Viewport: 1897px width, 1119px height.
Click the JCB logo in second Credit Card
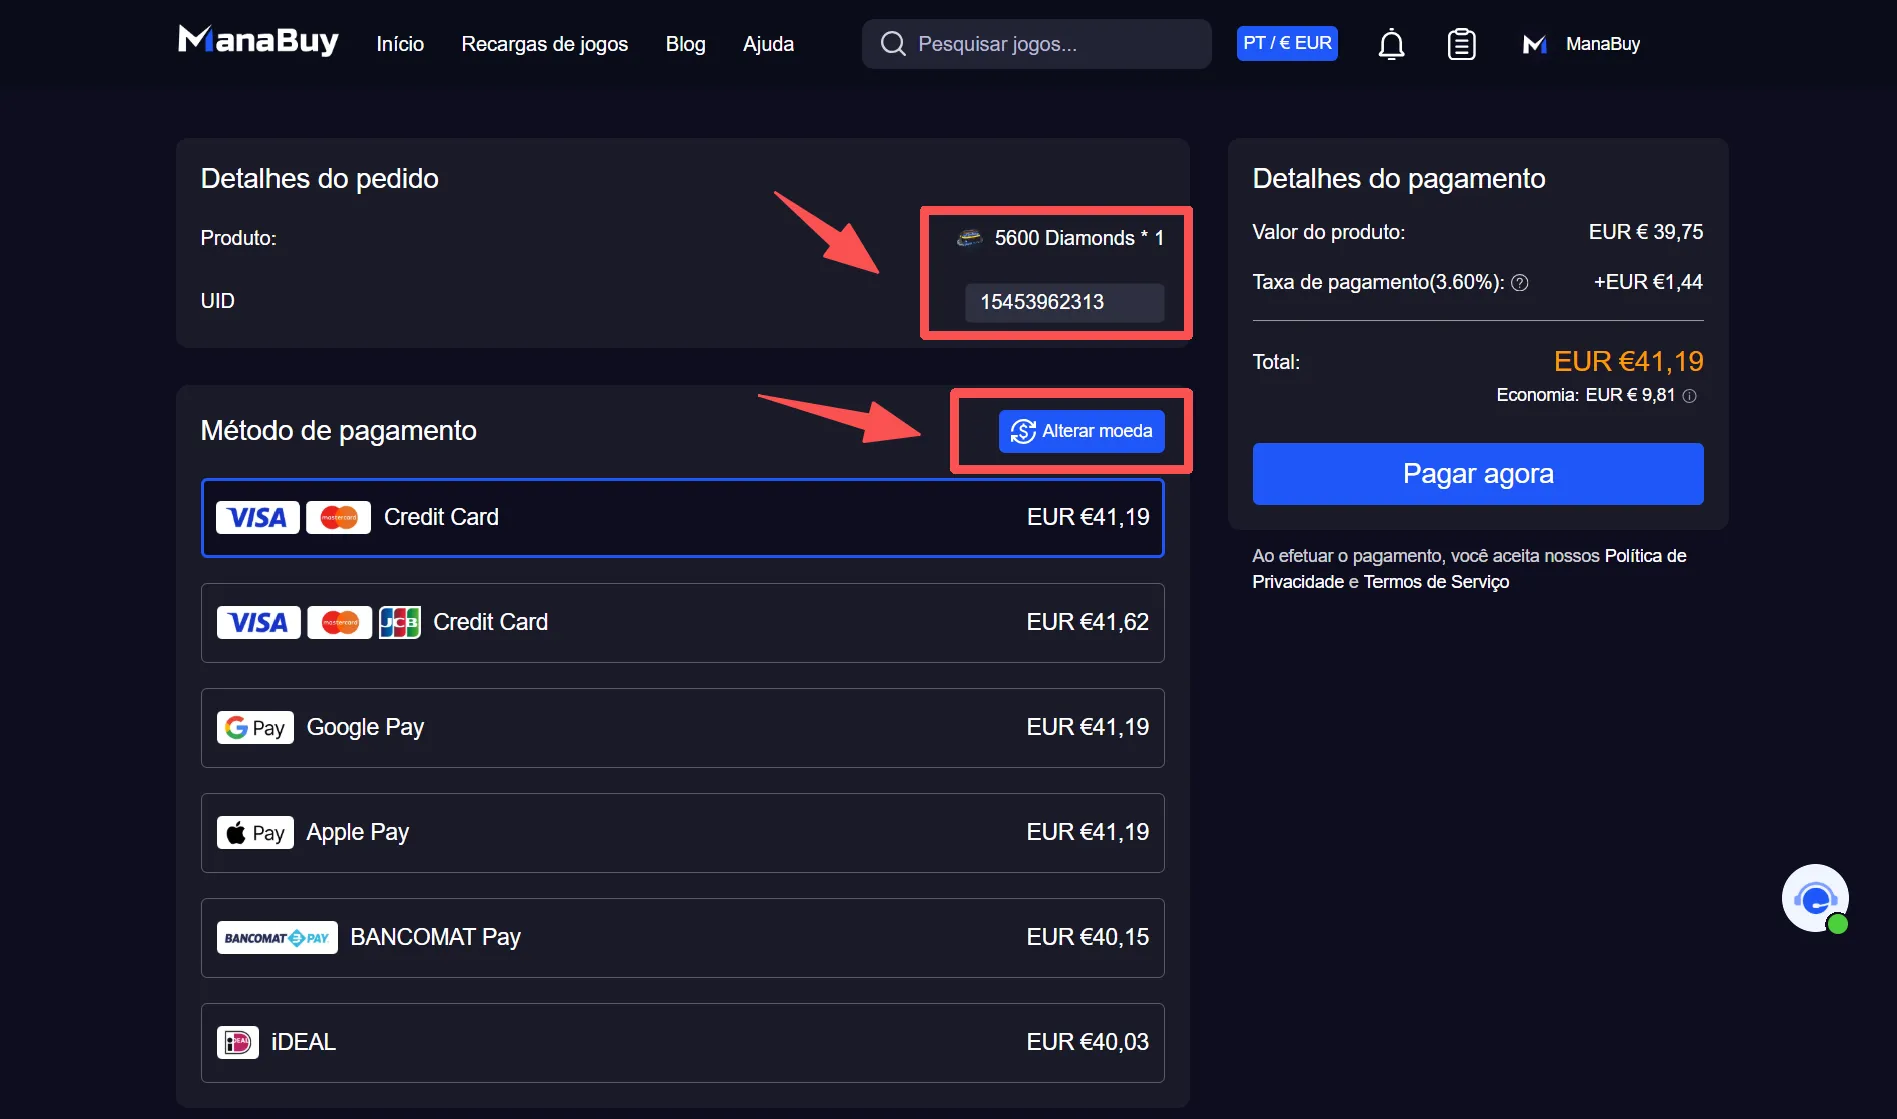[x=399, y=622]
